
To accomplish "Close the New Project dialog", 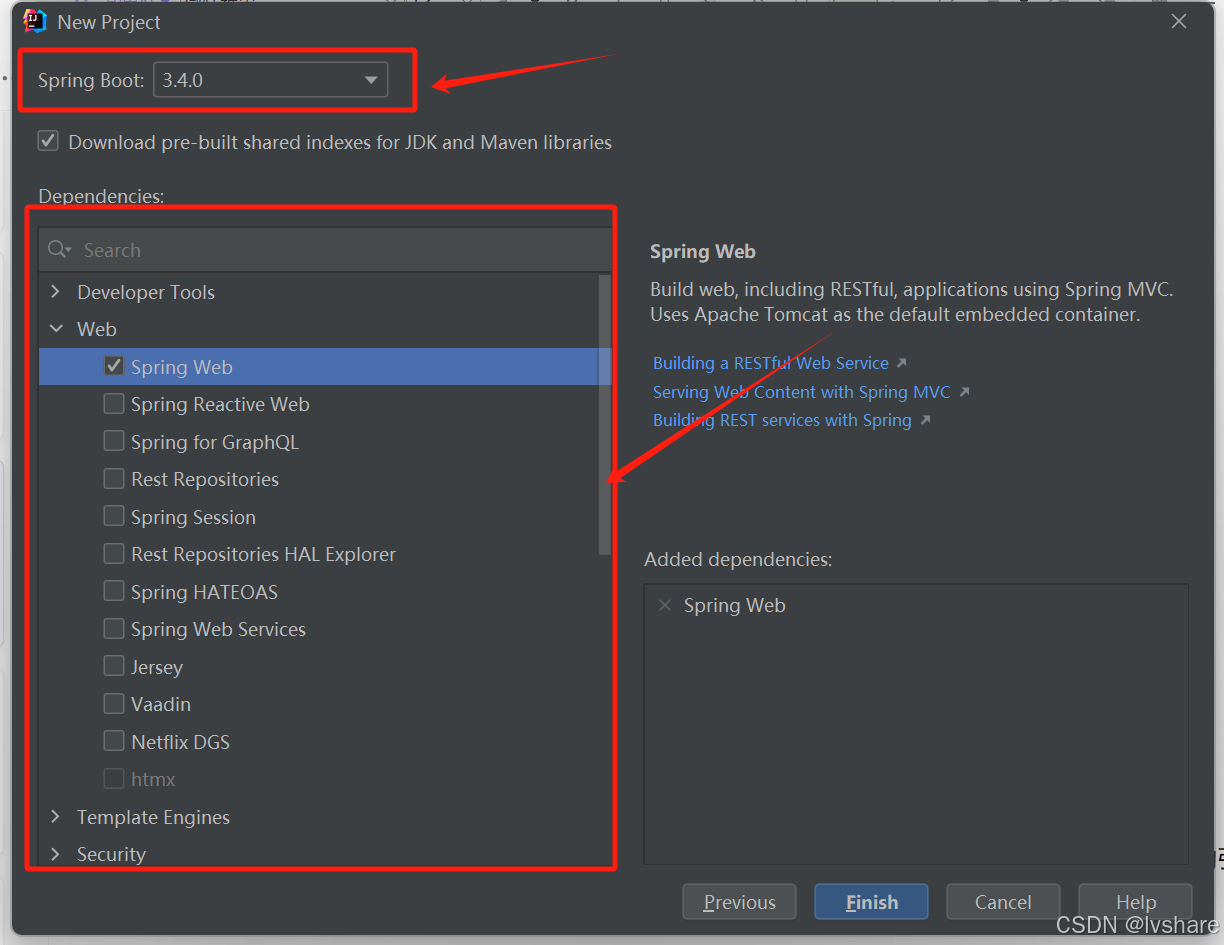I will [1179, 21].
